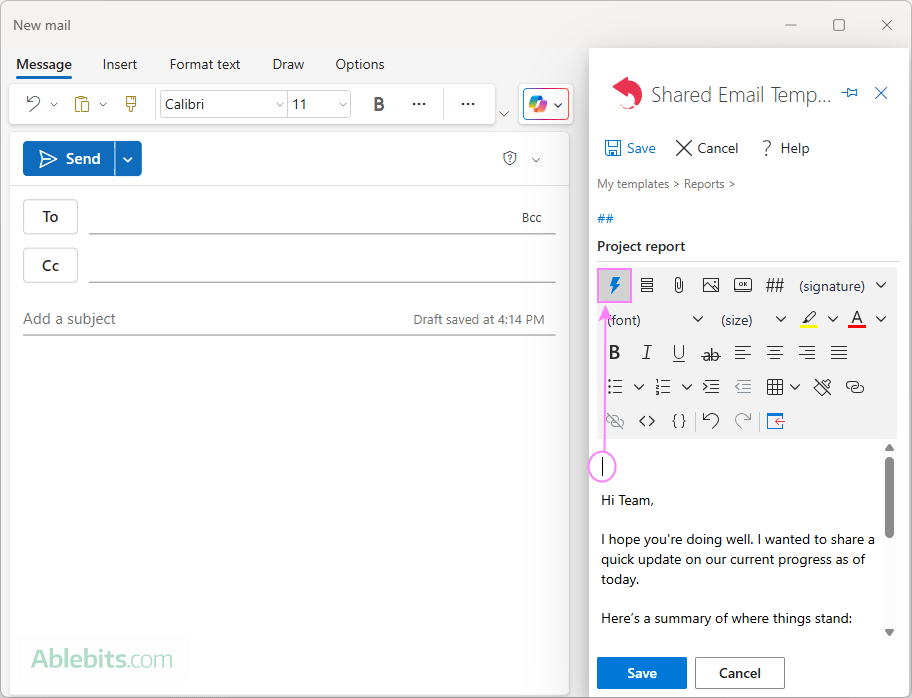Image resolution: width=912 pixels, height=698 pixels.
Task: Open the Copilot button in ribbon
Action: tap(546, 105)
